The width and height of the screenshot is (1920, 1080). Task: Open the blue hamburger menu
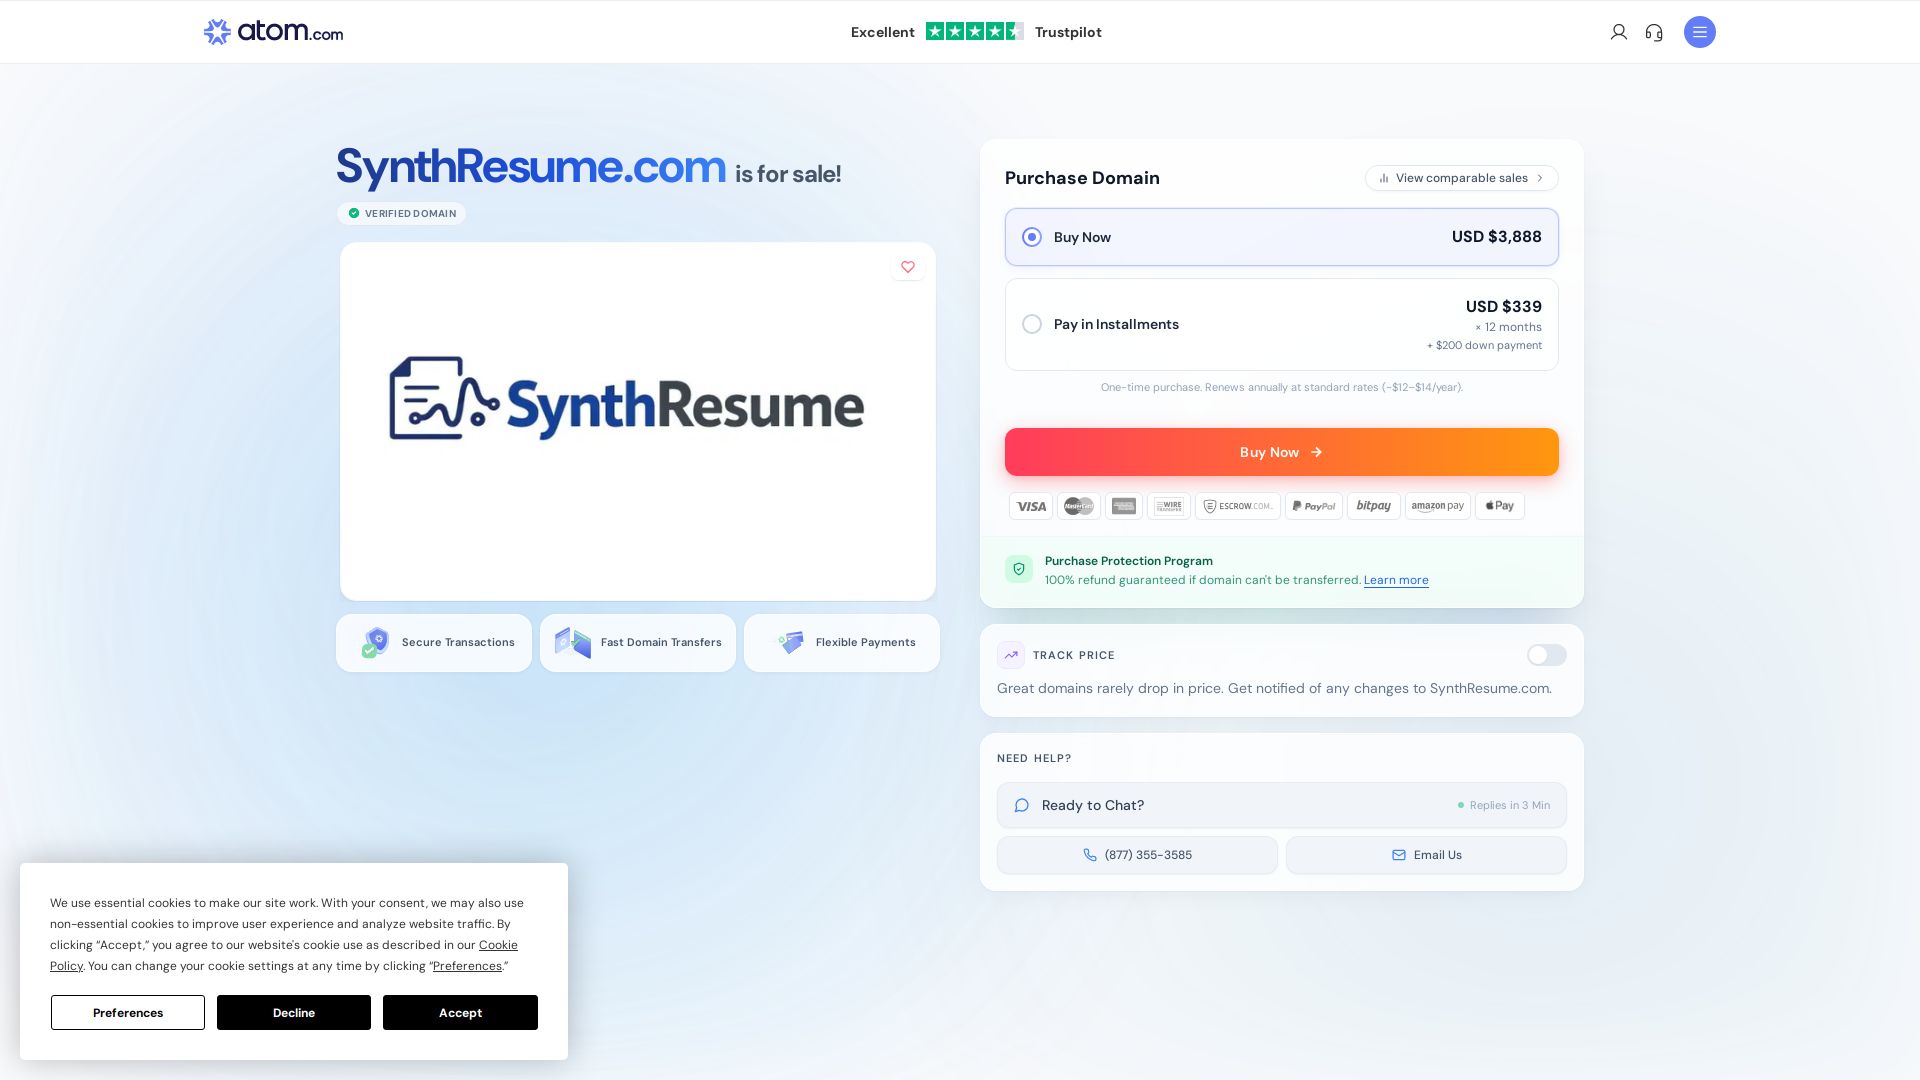coord(1700,32)
